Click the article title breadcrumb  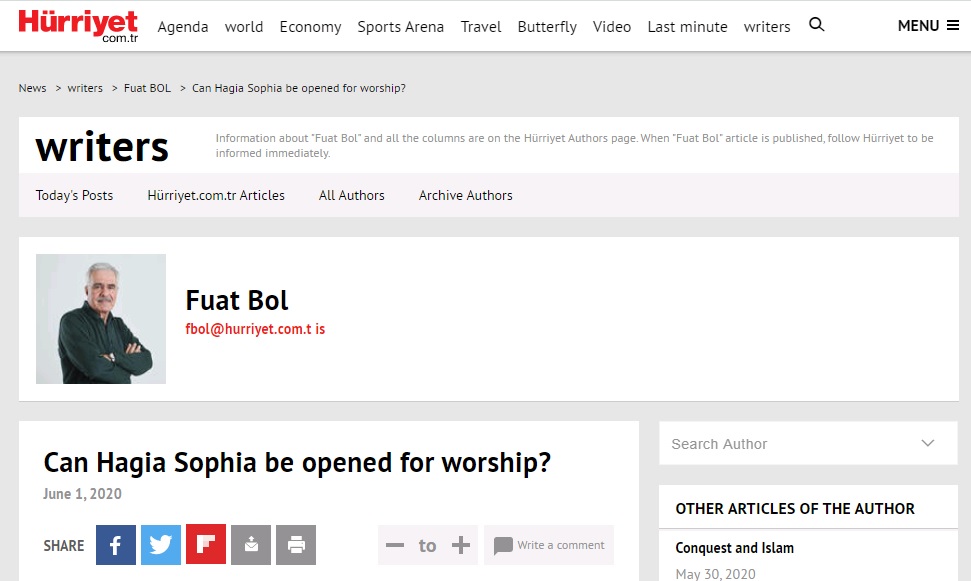tap(299, 88)
